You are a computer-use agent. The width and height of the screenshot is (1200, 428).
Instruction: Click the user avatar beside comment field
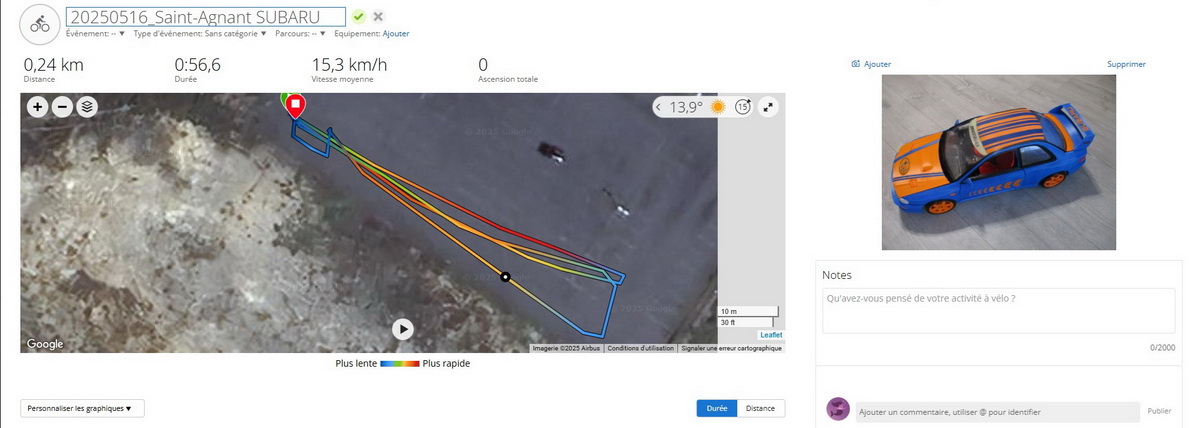click(x=838, y=409)
